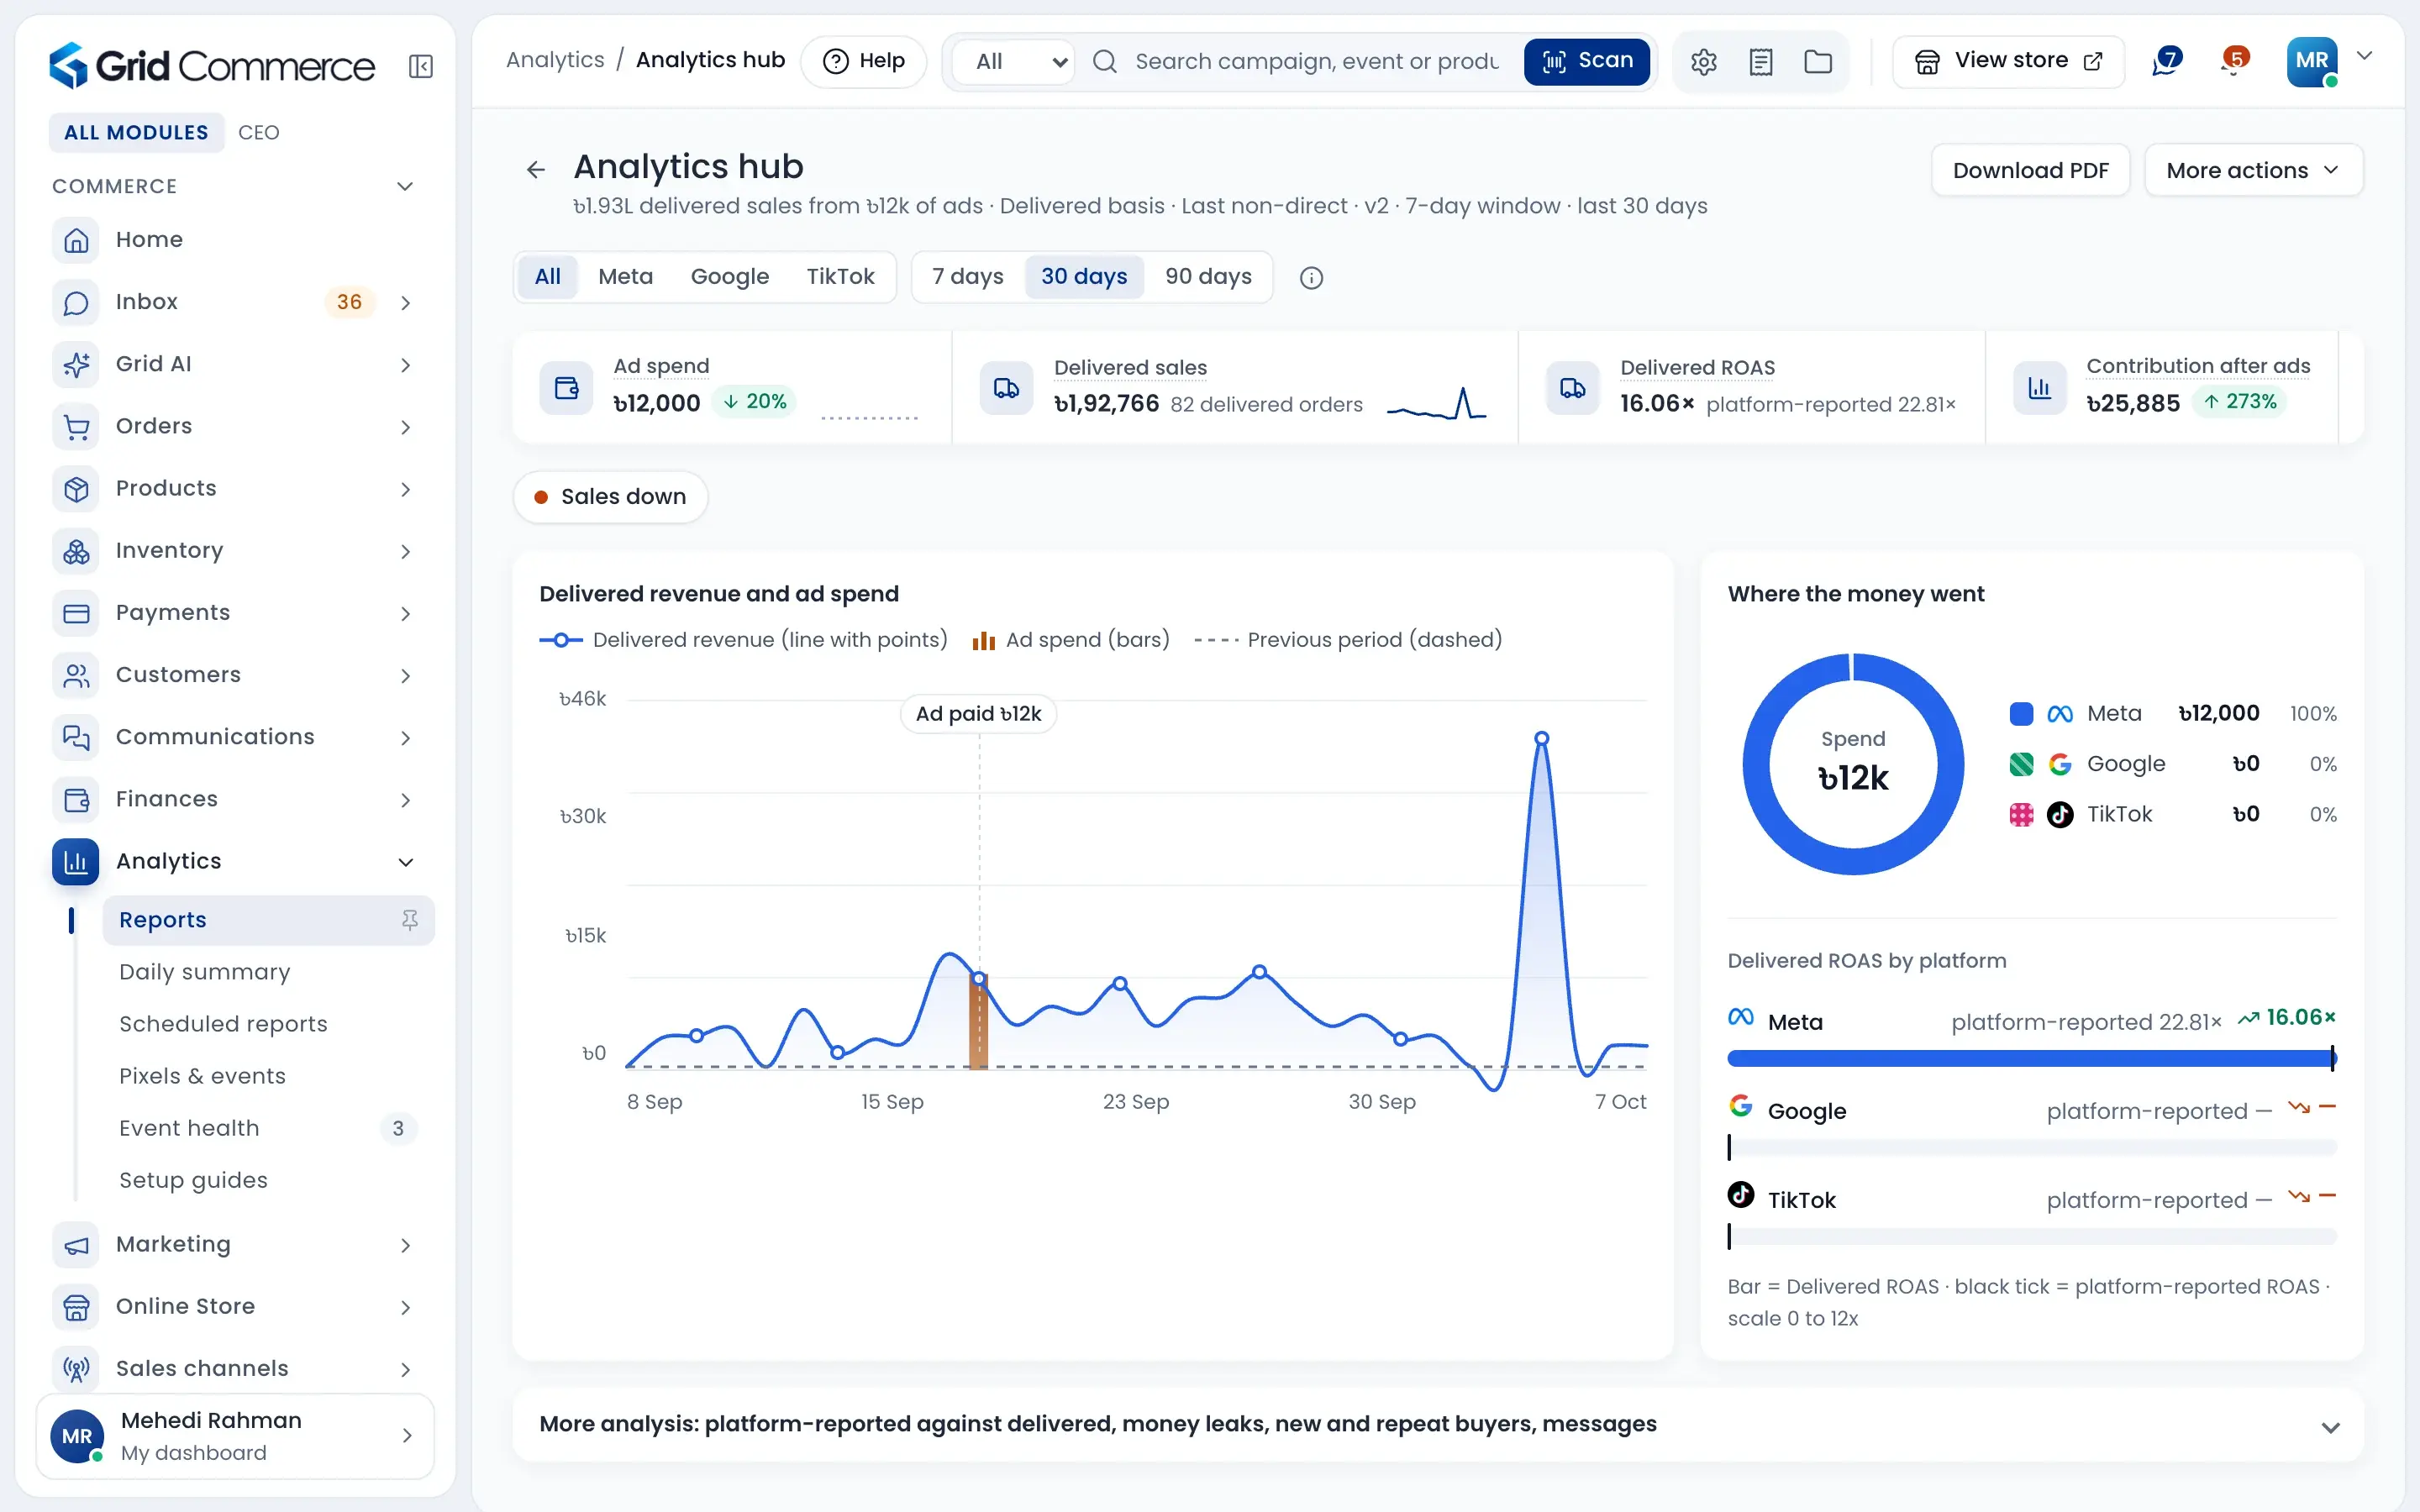Click the pink TikTok color swatch

(2021, 814)
